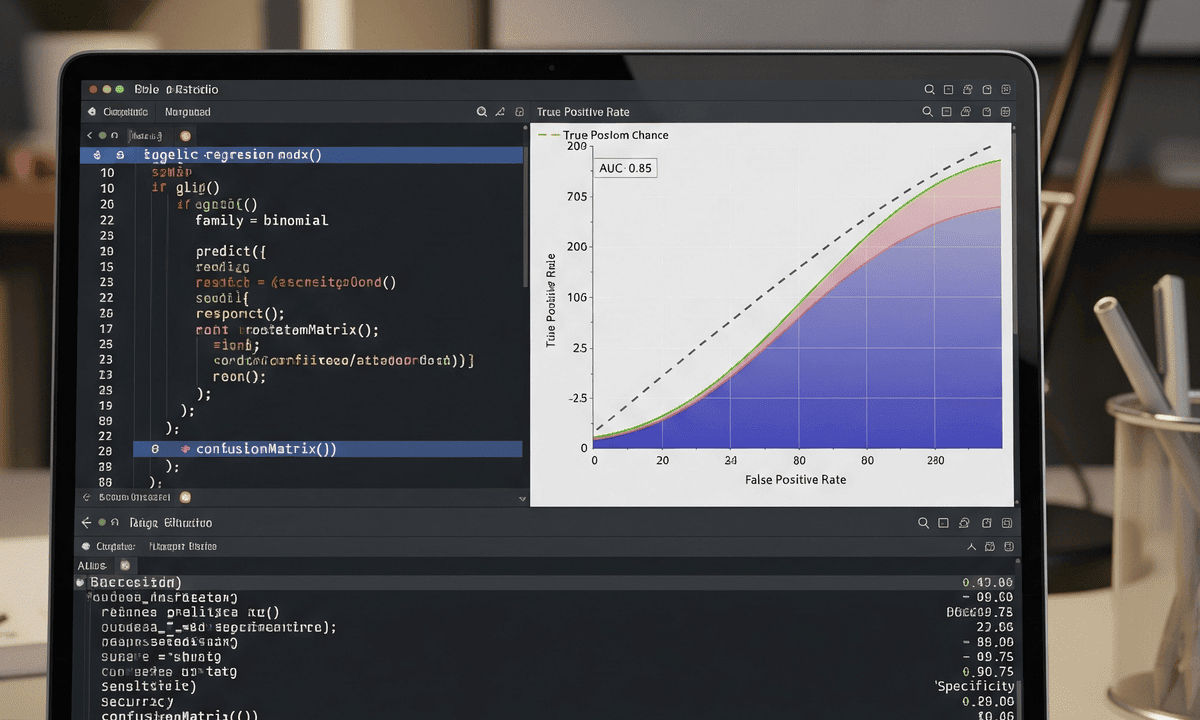Expand the dropdown chevron below the source editor
The height and width of the screenshot is (720, 1200).
click(x=522, y=497)
